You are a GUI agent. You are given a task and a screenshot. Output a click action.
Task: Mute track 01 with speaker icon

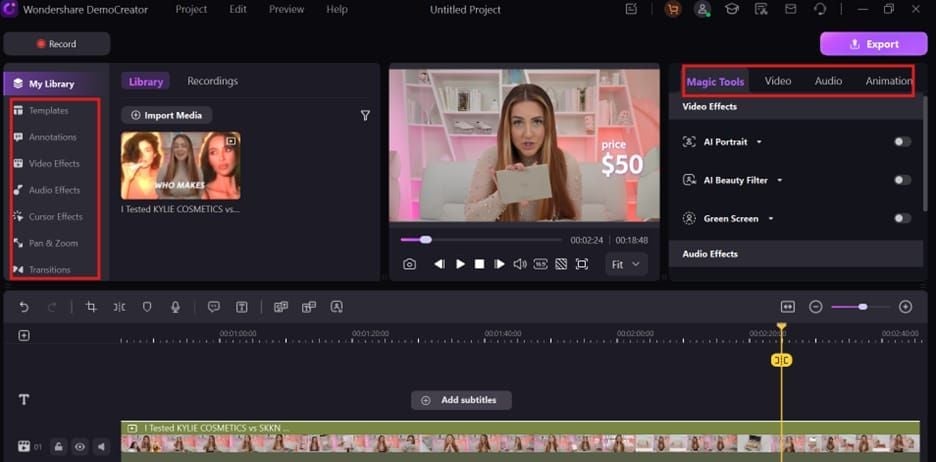point(101,446)
